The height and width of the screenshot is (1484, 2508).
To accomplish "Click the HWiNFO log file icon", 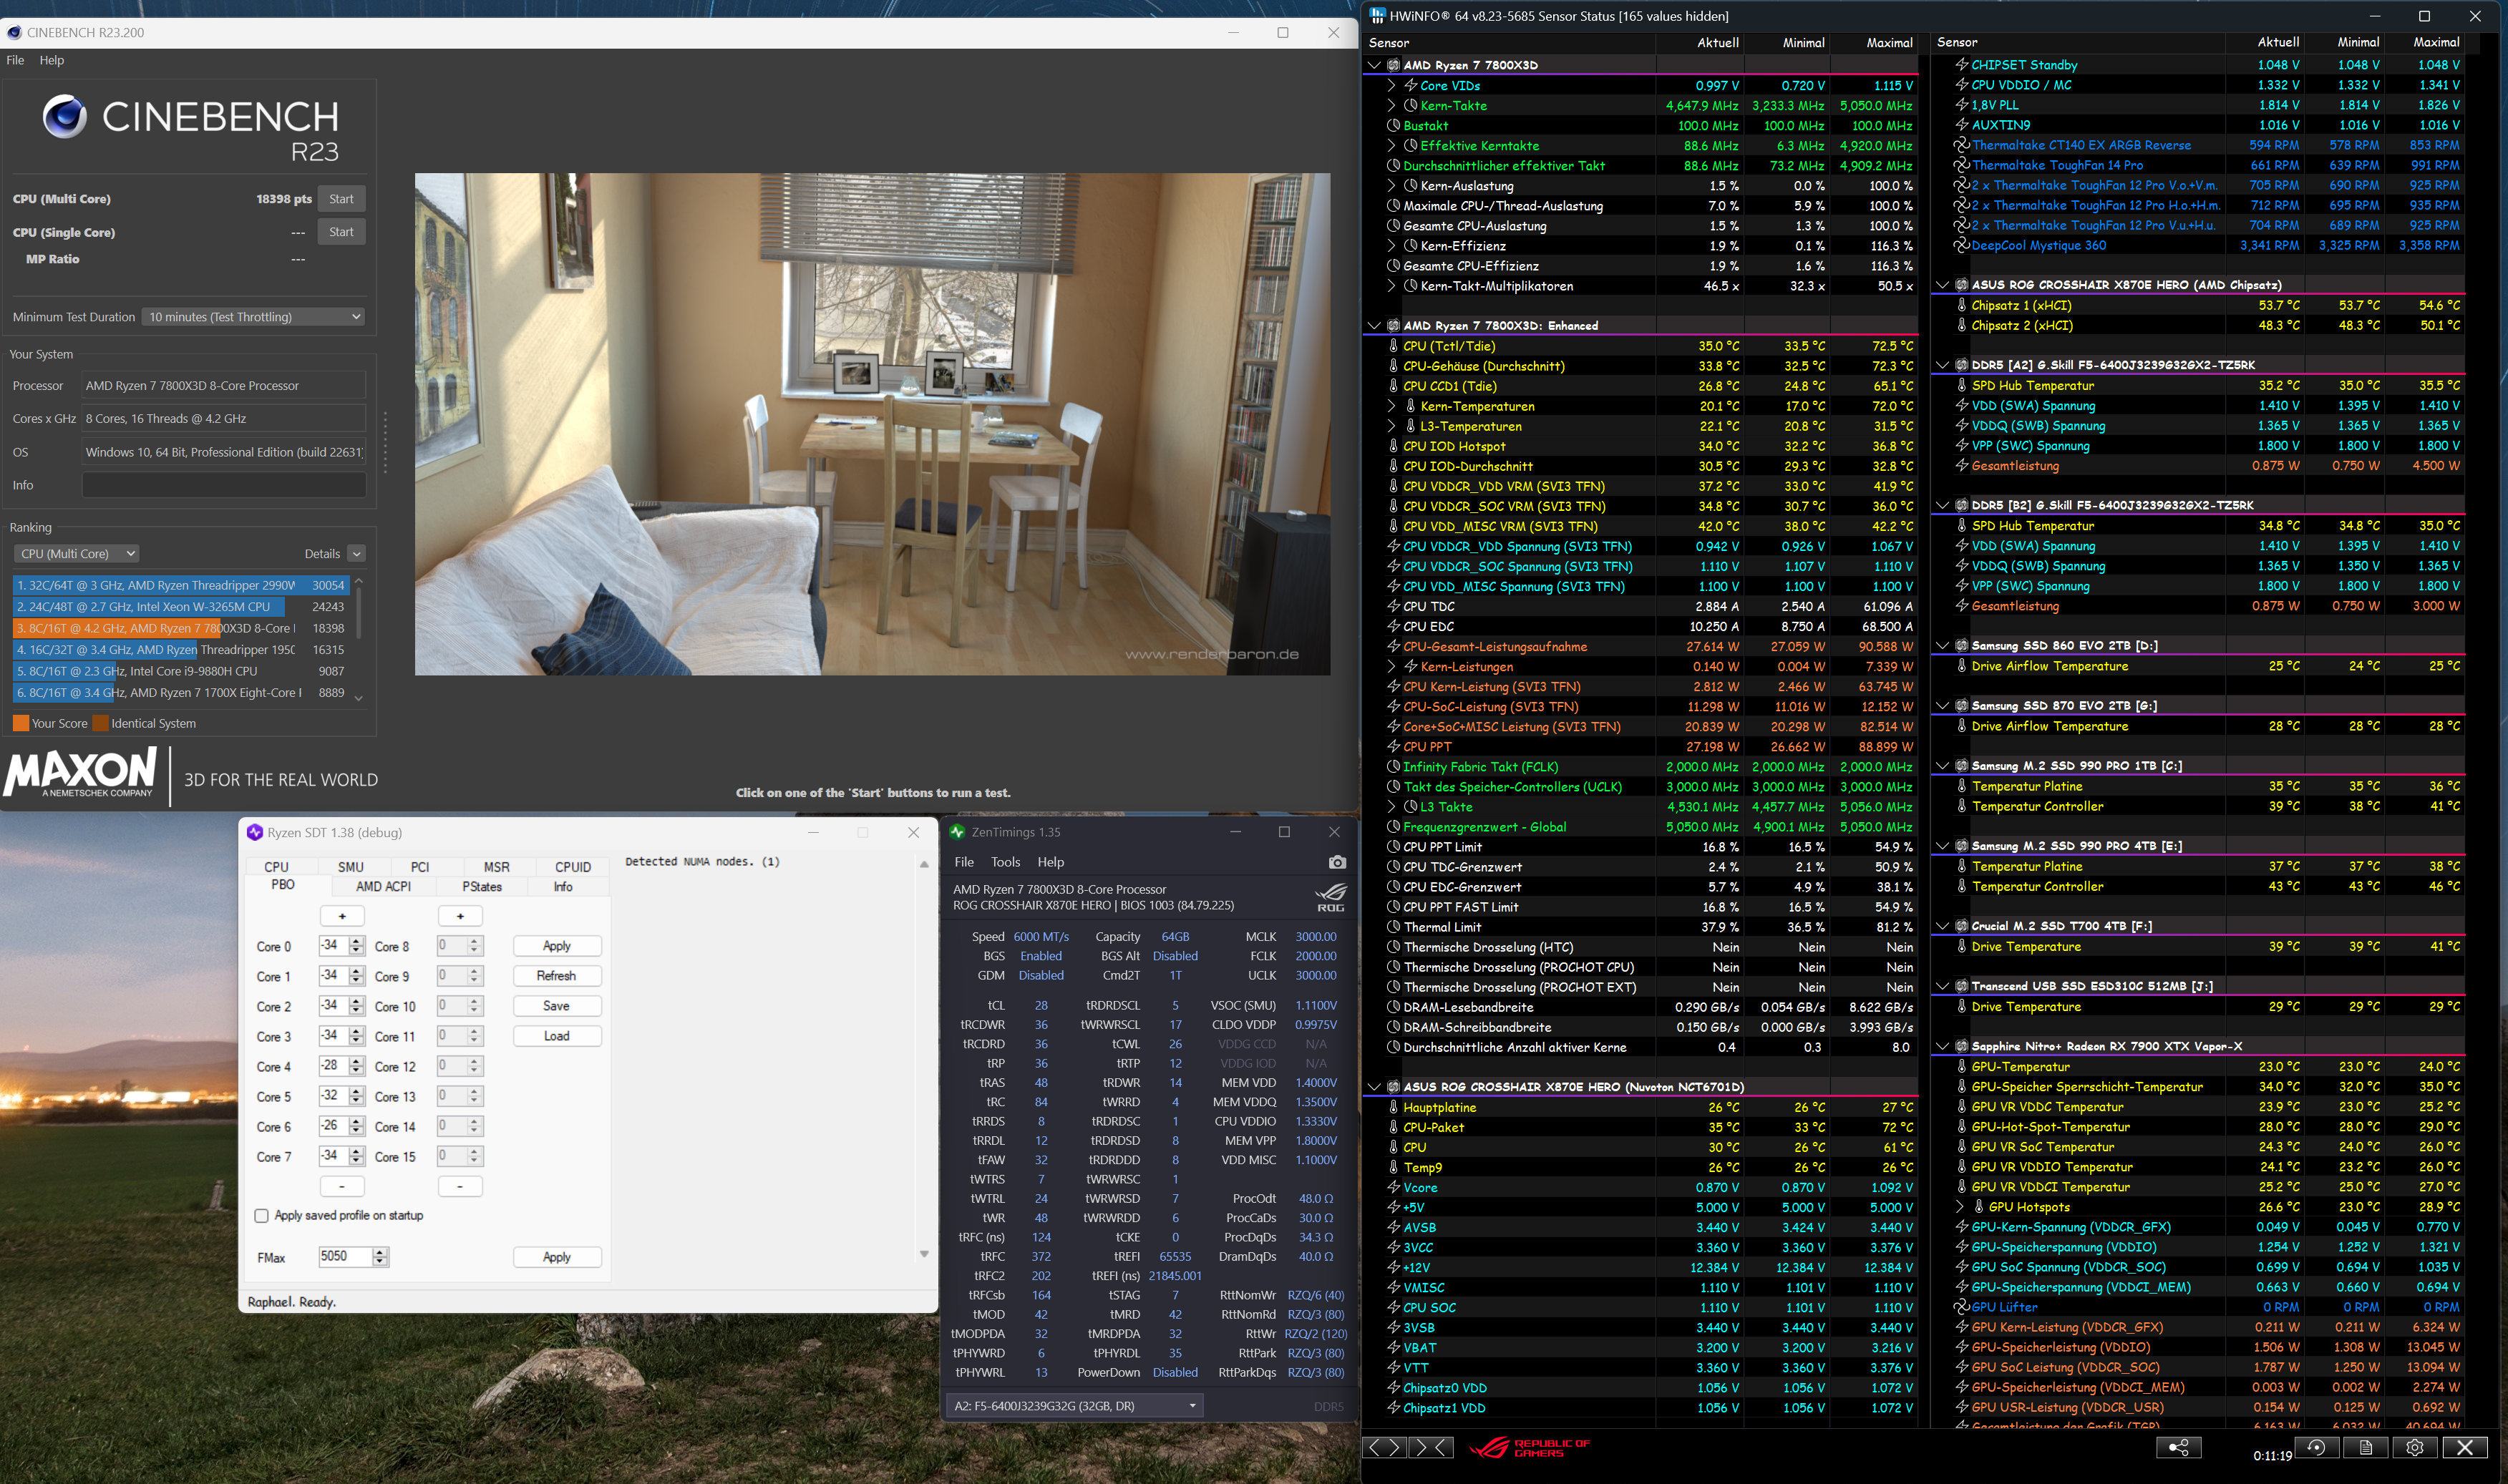I will click(x=2366, y=1447).
